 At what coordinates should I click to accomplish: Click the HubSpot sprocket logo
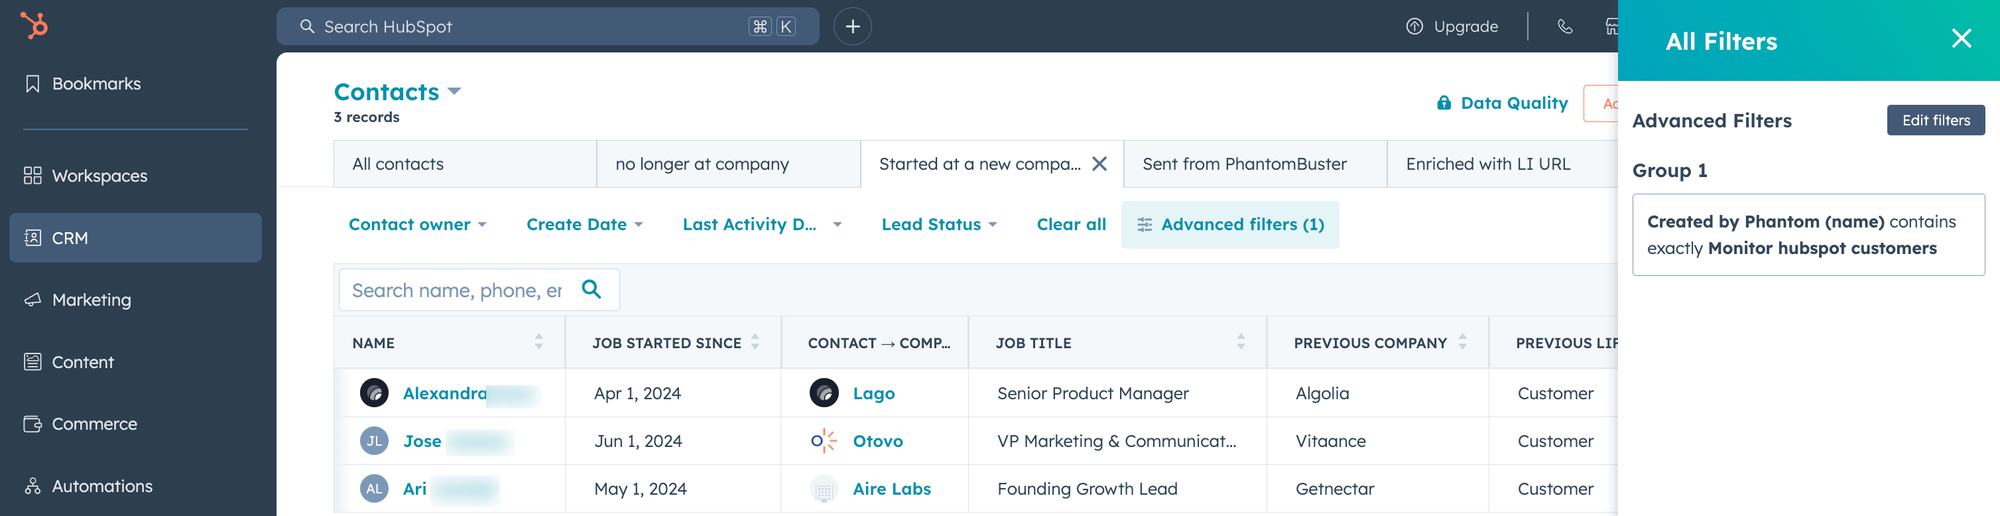(x=34, y=25)
